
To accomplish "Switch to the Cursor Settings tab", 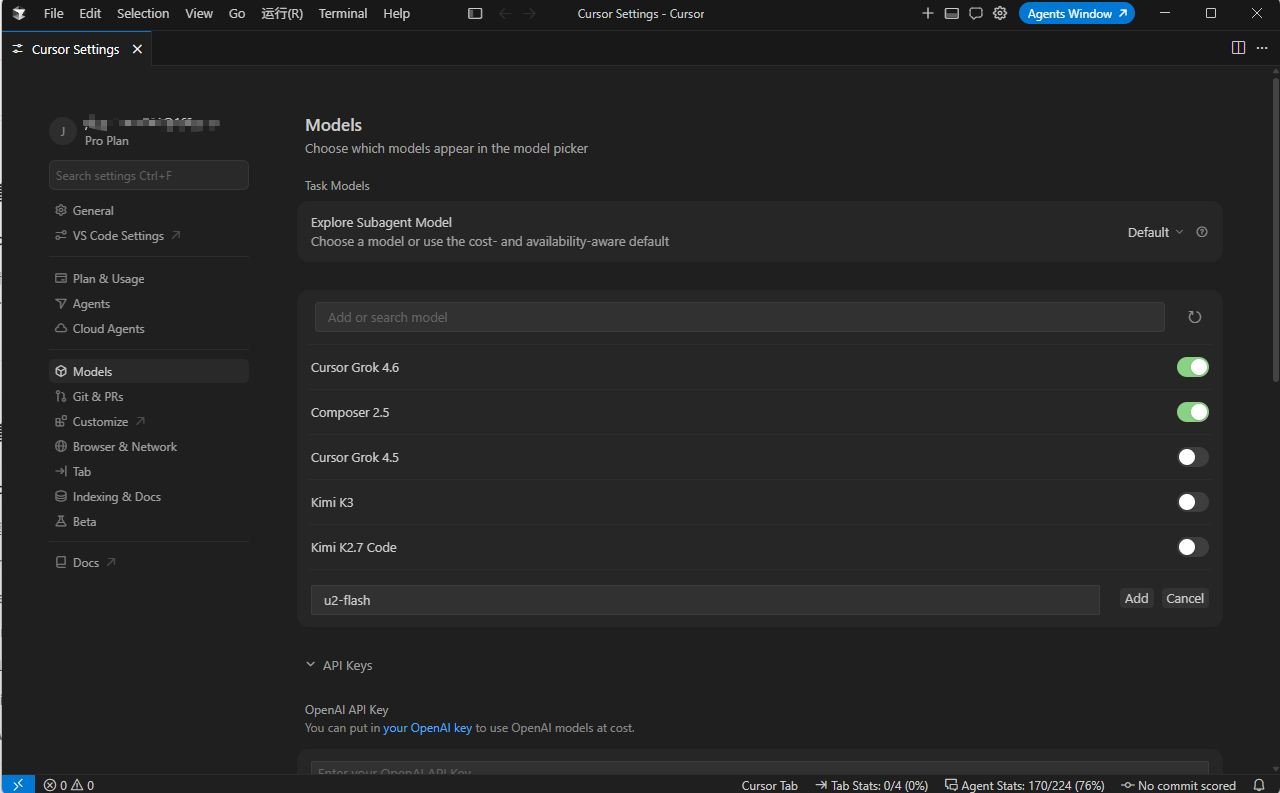I will [76, 49].
